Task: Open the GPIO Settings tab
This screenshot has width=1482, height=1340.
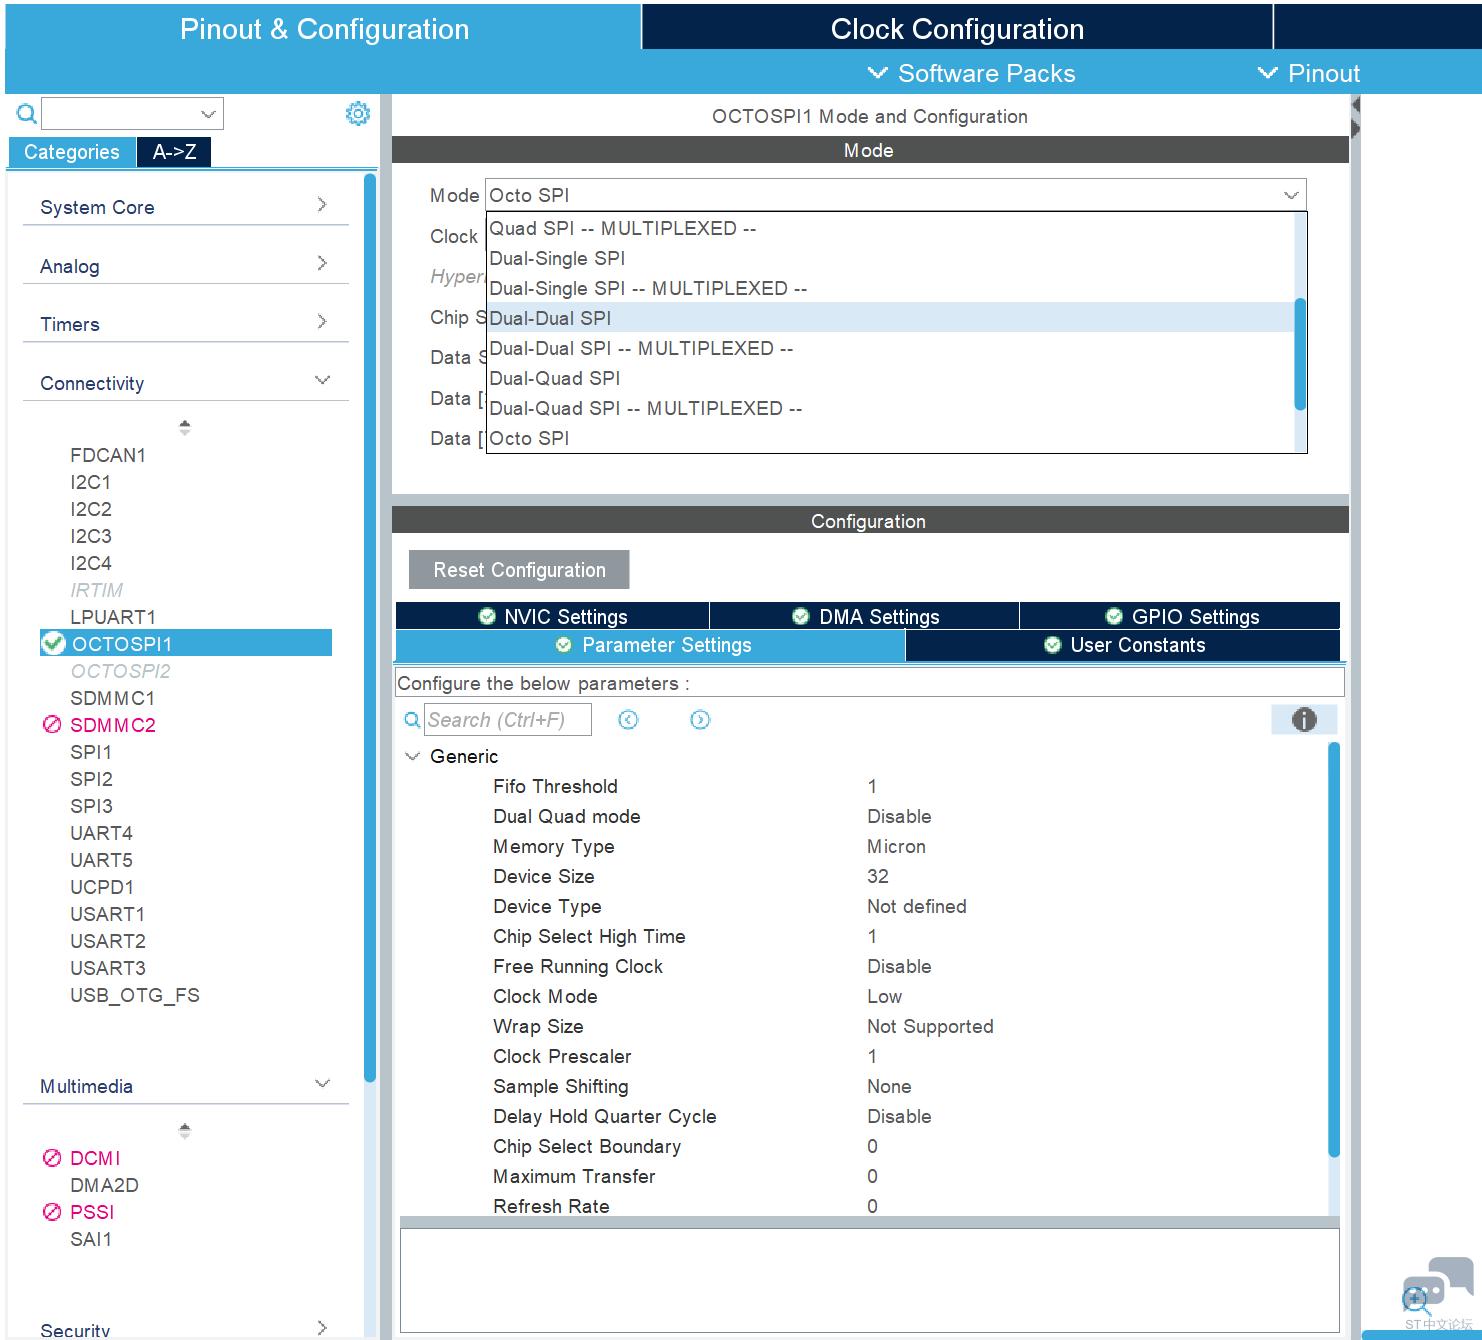Action: pos(1181,616)
